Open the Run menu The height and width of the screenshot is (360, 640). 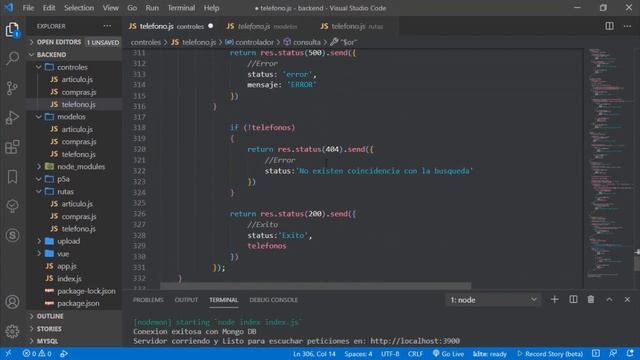pyautogui.click(x=152, y=8)
